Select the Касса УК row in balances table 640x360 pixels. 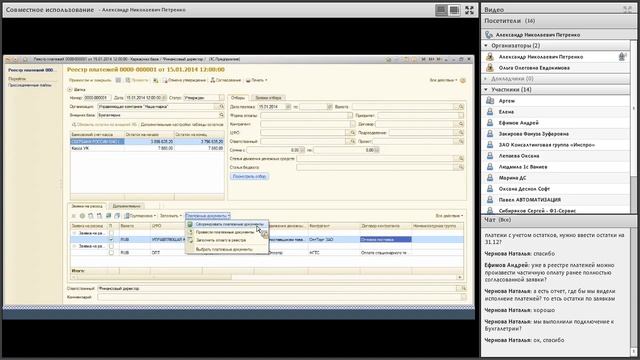click(147, 149)
